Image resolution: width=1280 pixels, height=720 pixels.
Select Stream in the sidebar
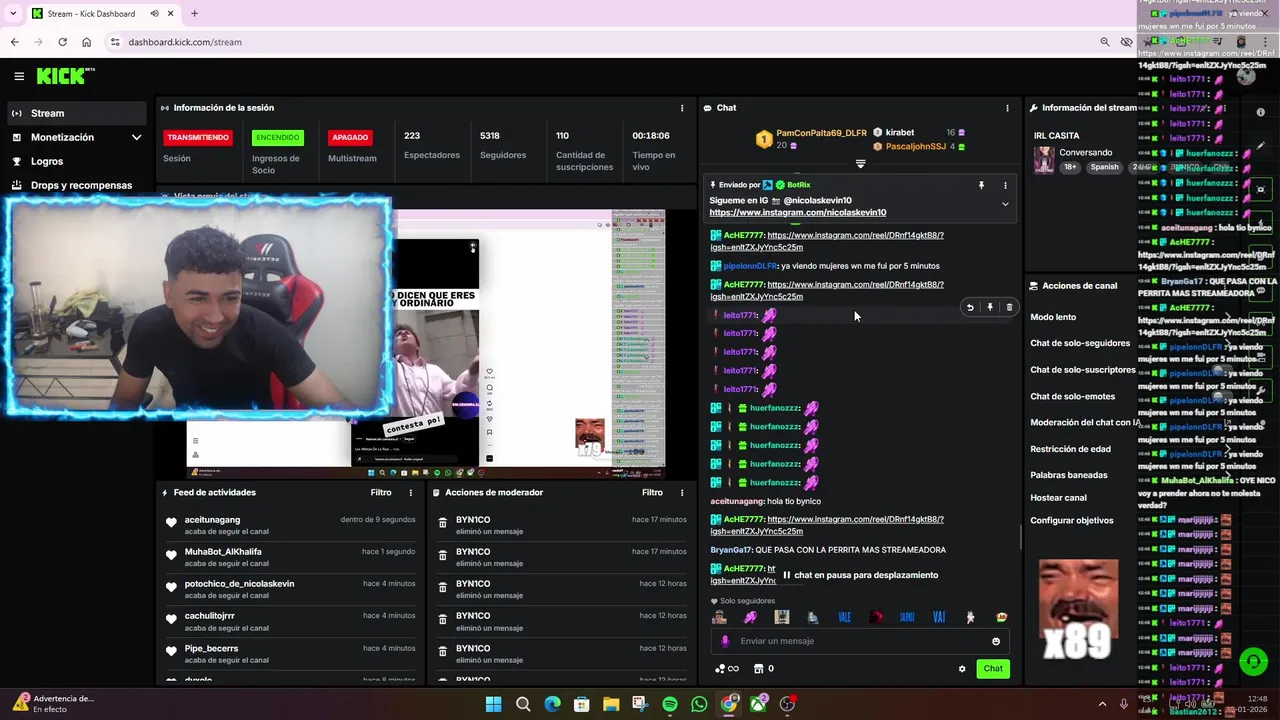[75, 113]
